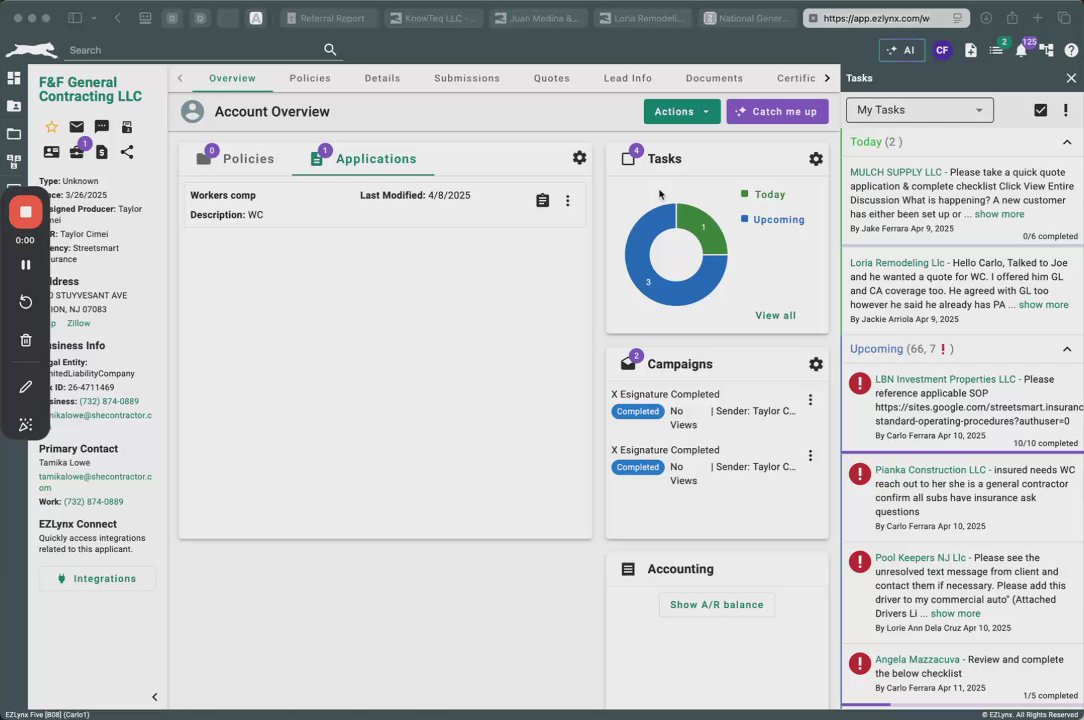Click the Today green legend swatch
The height and width of the screenshot is (720, 1084).
click(x=745, y=194)
